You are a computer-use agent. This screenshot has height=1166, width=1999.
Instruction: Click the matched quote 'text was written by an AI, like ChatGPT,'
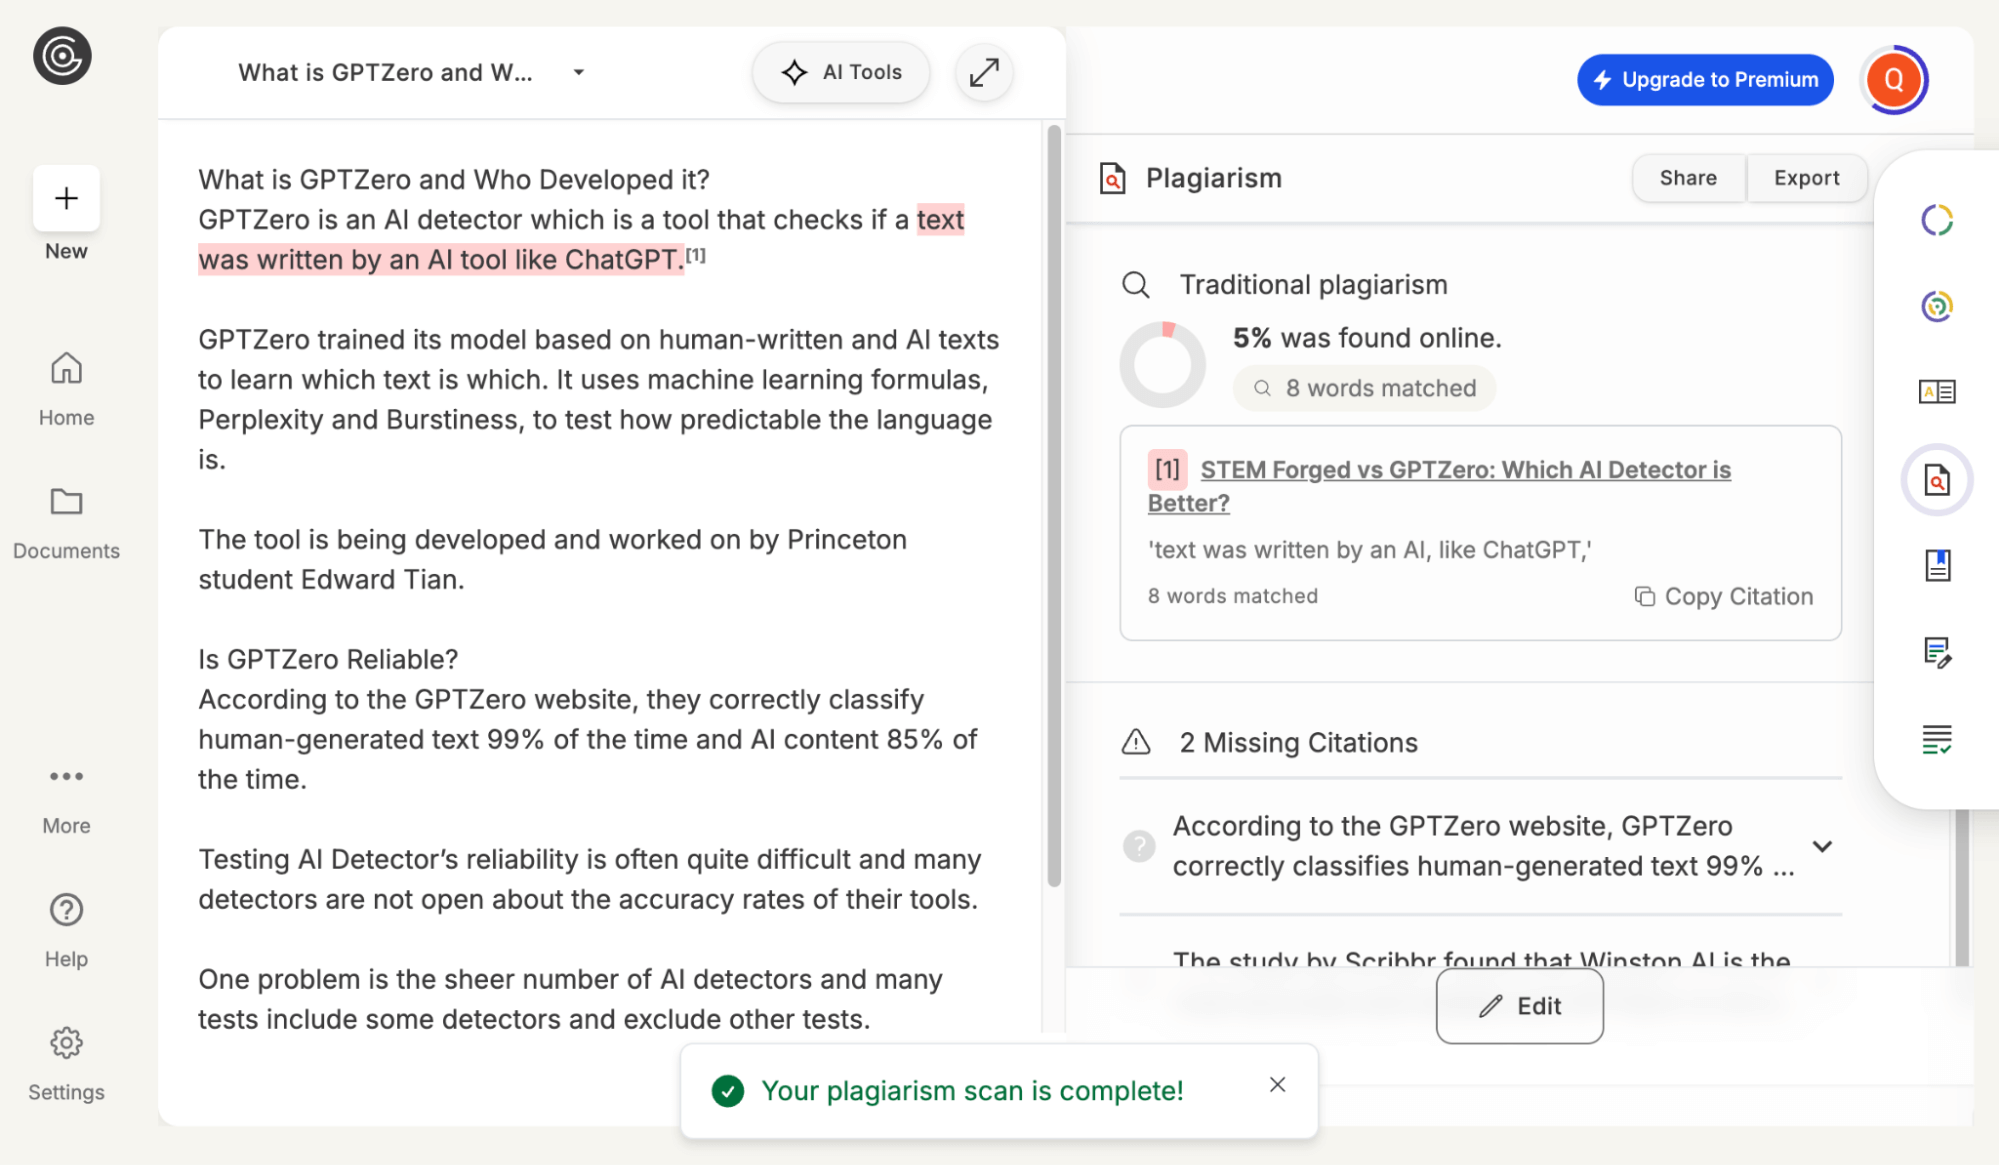coord(1370,550)
